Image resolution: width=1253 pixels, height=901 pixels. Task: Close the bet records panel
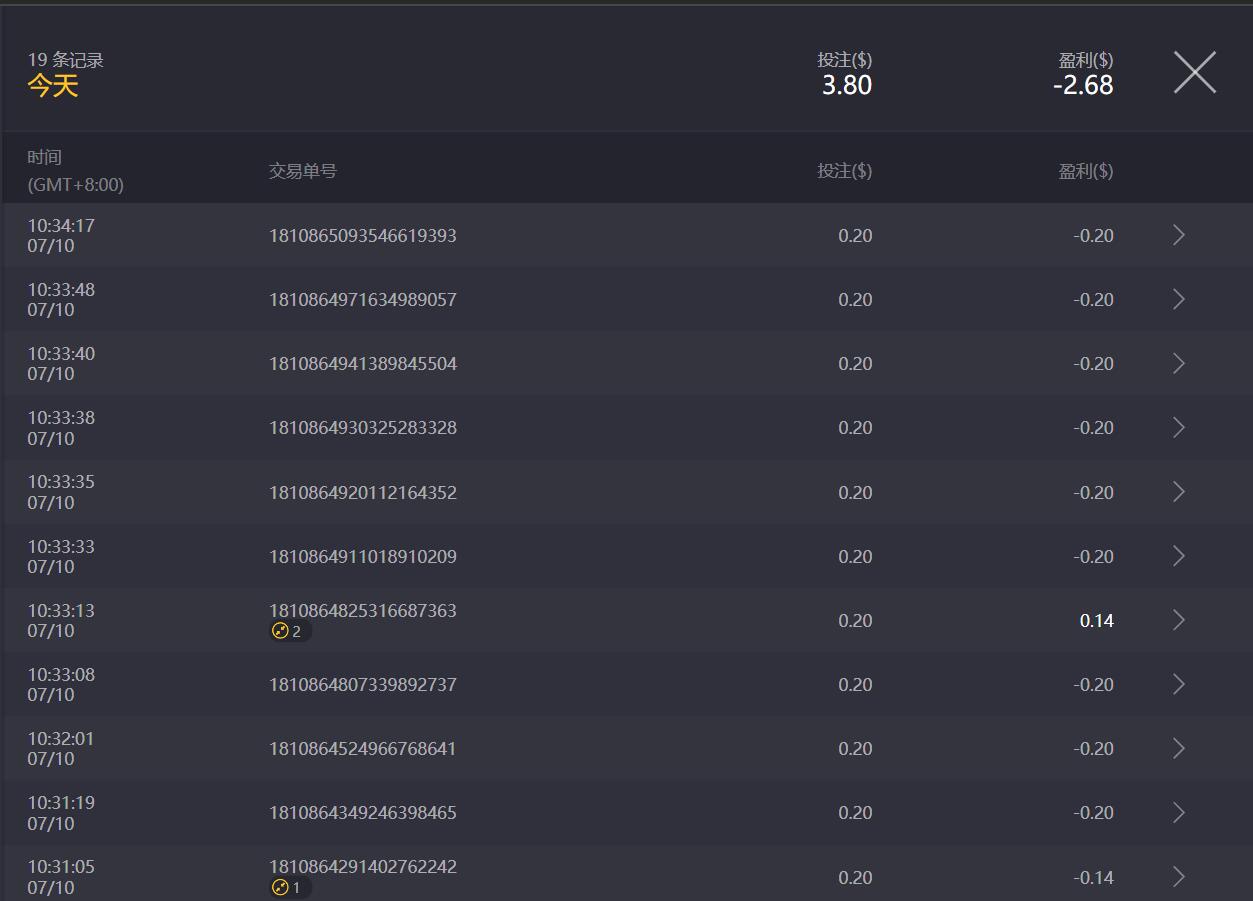(x=1194, y=73)
